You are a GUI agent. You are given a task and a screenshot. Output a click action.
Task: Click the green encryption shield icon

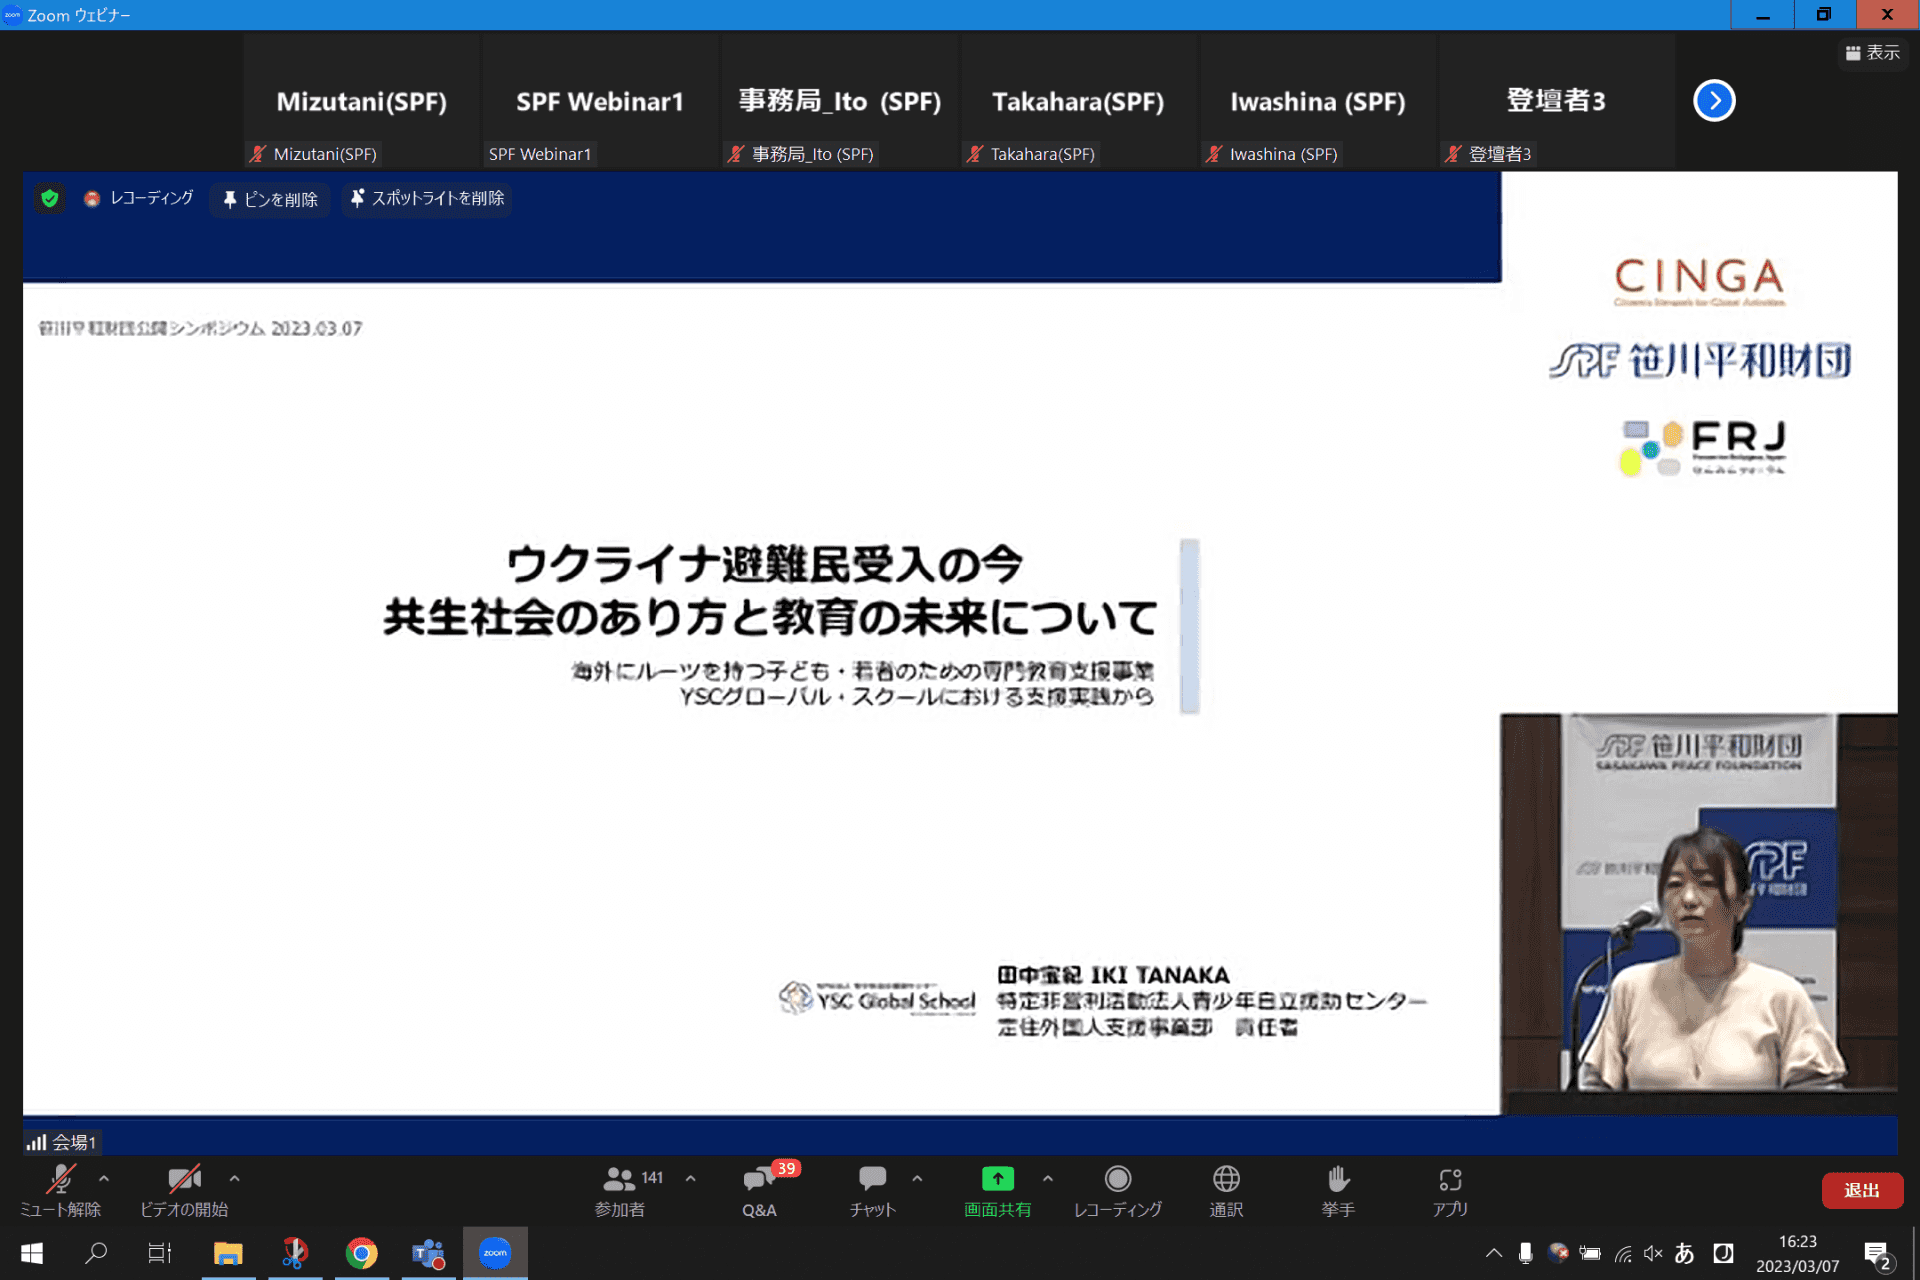49,198
